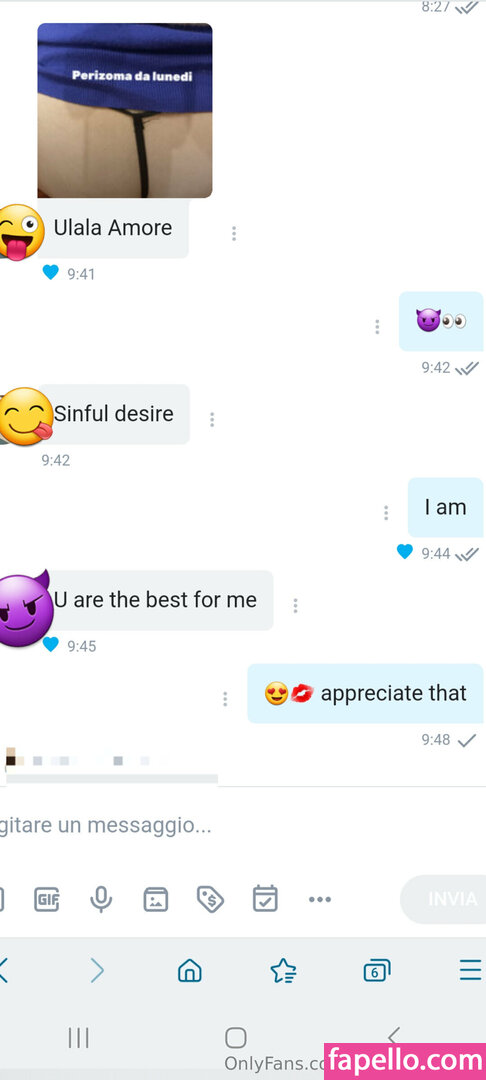Open Android recent apps button
The image size is (486, 1080).
(78, 1038)
